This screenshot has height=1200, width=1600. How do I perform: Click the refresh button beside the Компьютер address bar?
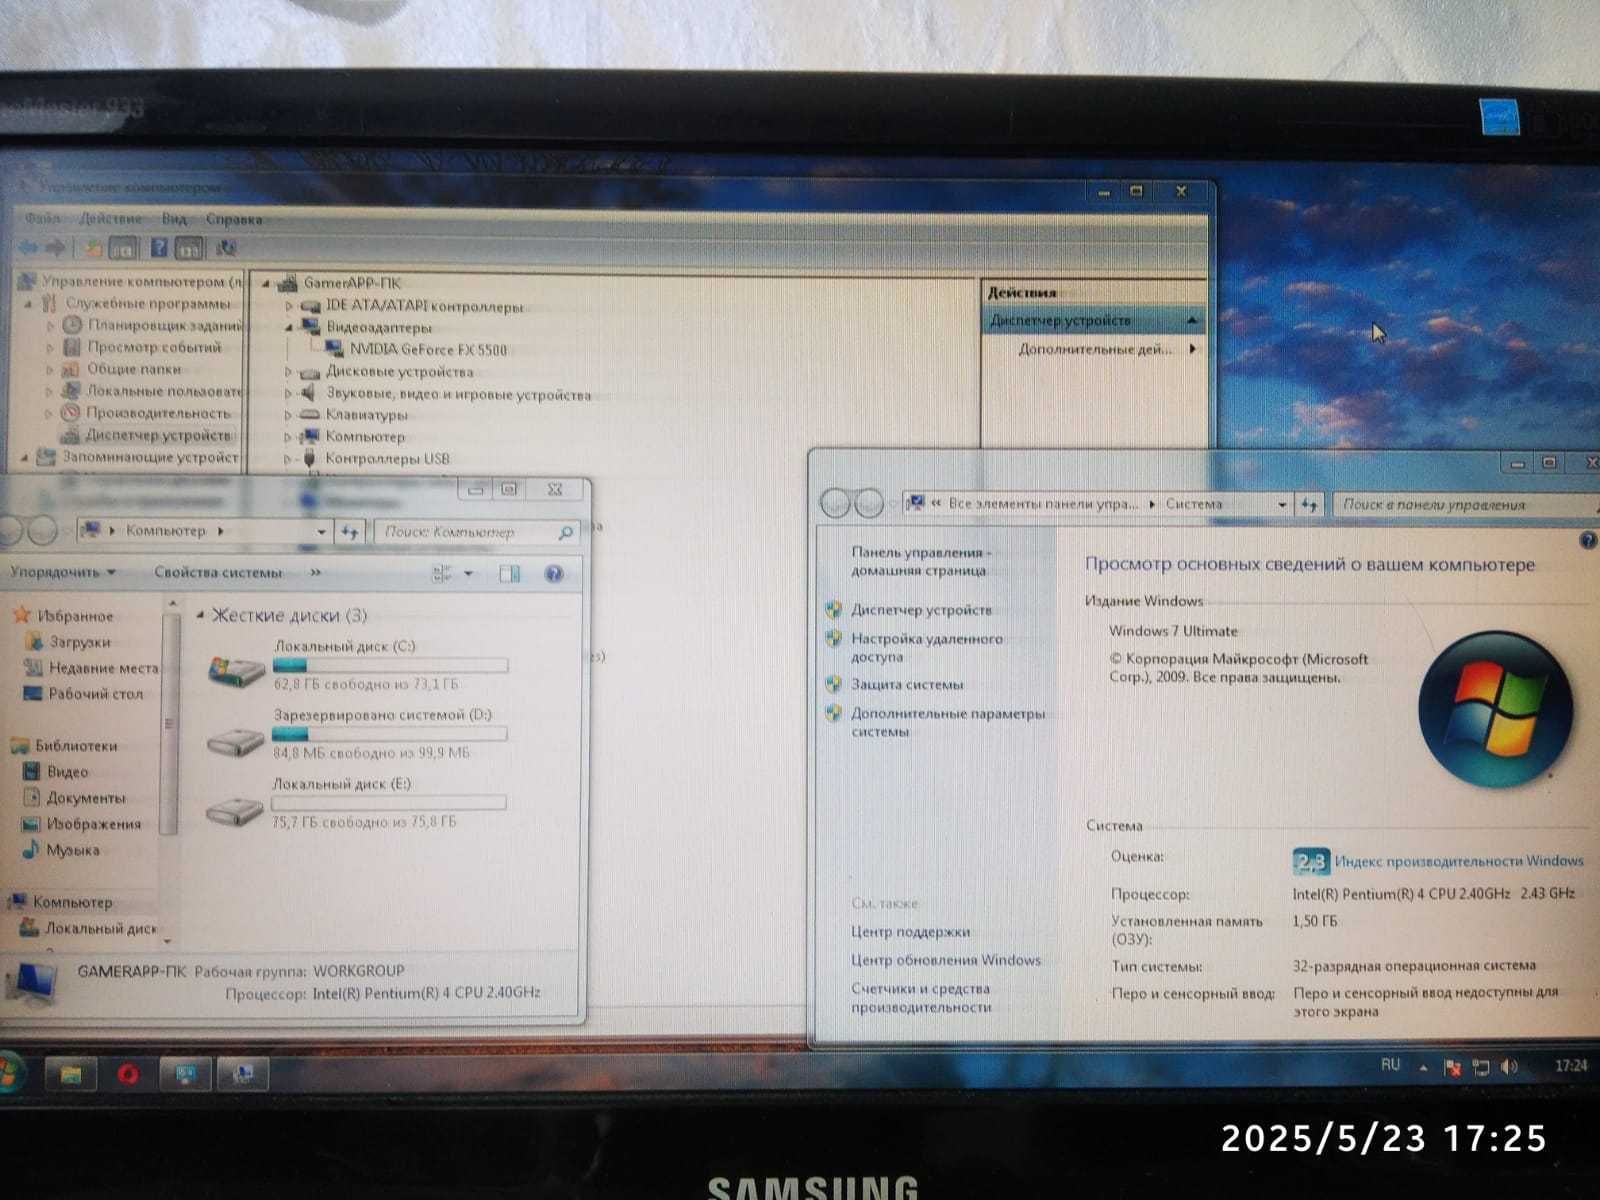[x=349, y=531]
